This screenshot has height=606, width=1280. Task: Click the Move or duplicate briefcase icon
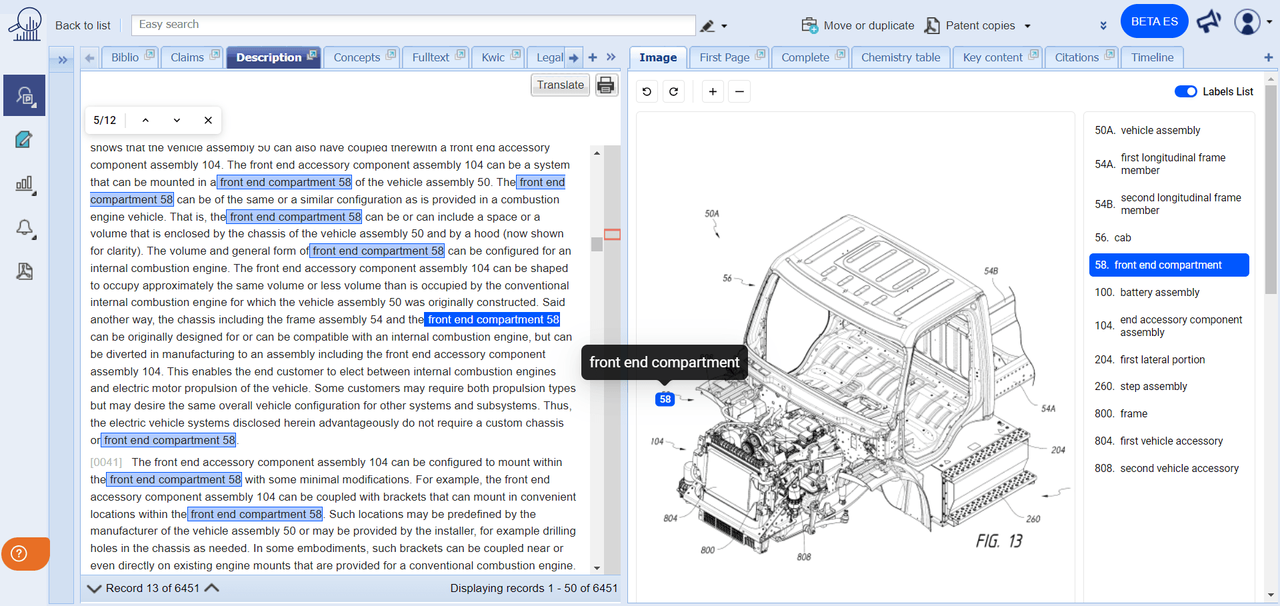pyautogui.click(x=808, y=24)
